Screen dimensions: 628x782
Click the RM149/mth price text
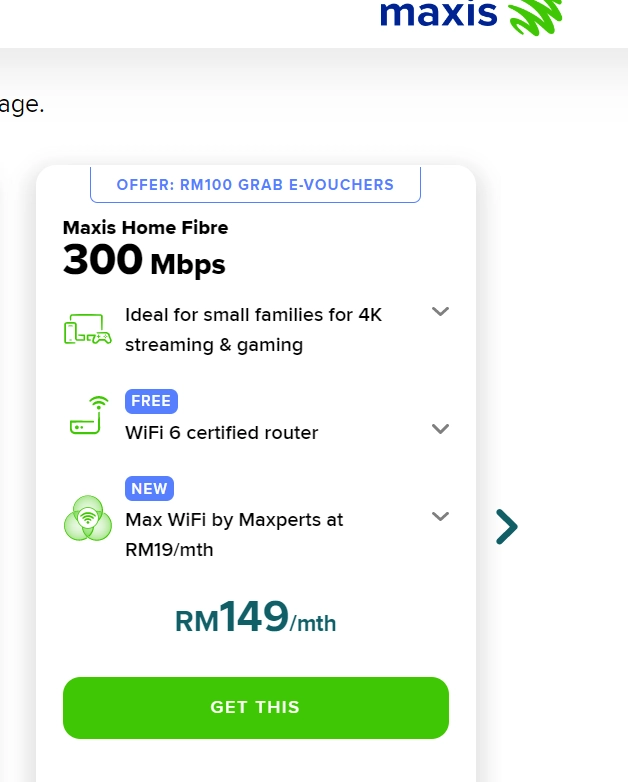click(x=255, y=617)
